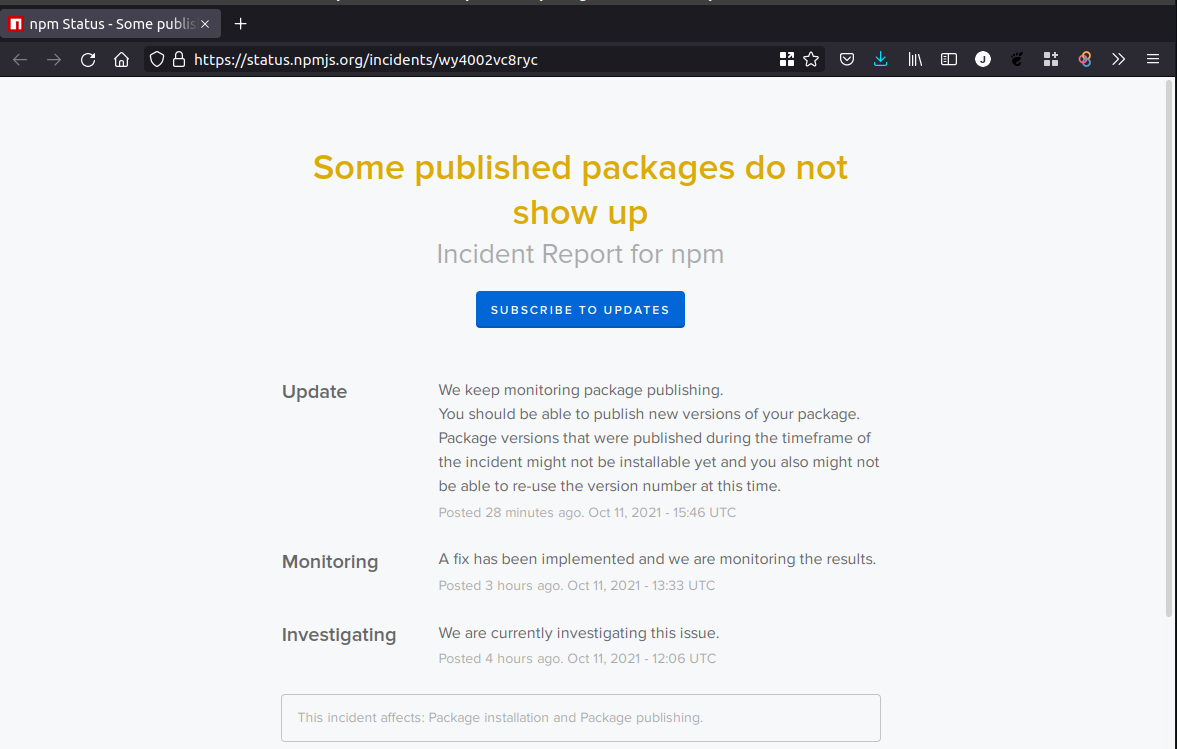
Task: Open a new tab with plus
Action: point(240,24)
